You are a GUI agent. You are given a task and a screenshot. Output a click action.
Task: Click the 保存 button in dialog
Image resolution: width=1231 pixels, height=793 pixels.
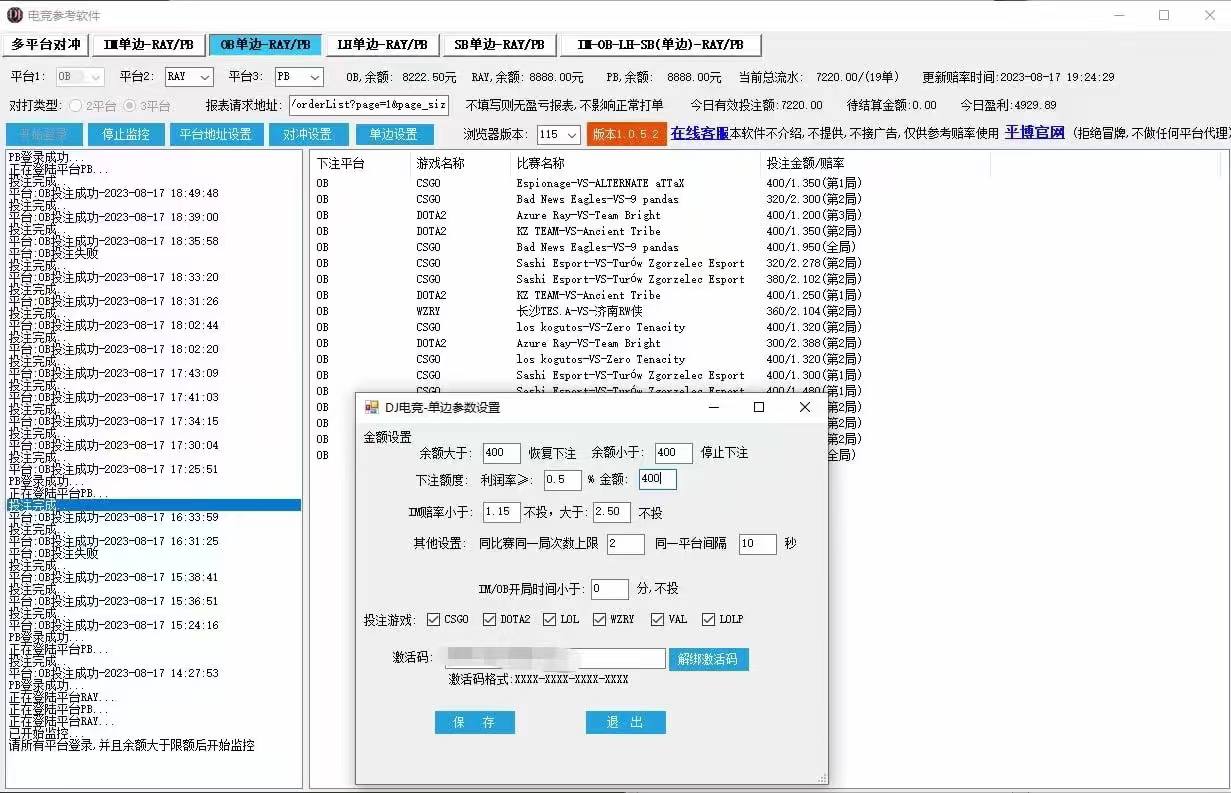point(474,722)
